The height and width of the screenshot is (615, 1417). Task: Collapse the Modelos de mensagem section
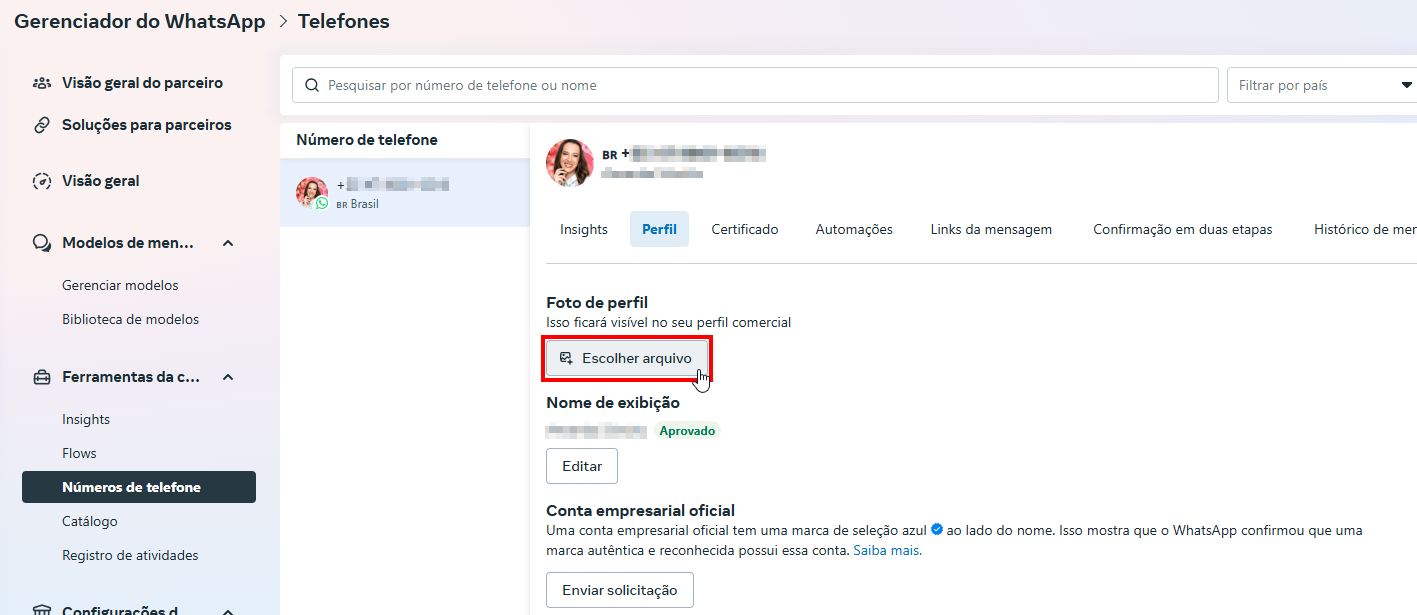click(228, 243)
